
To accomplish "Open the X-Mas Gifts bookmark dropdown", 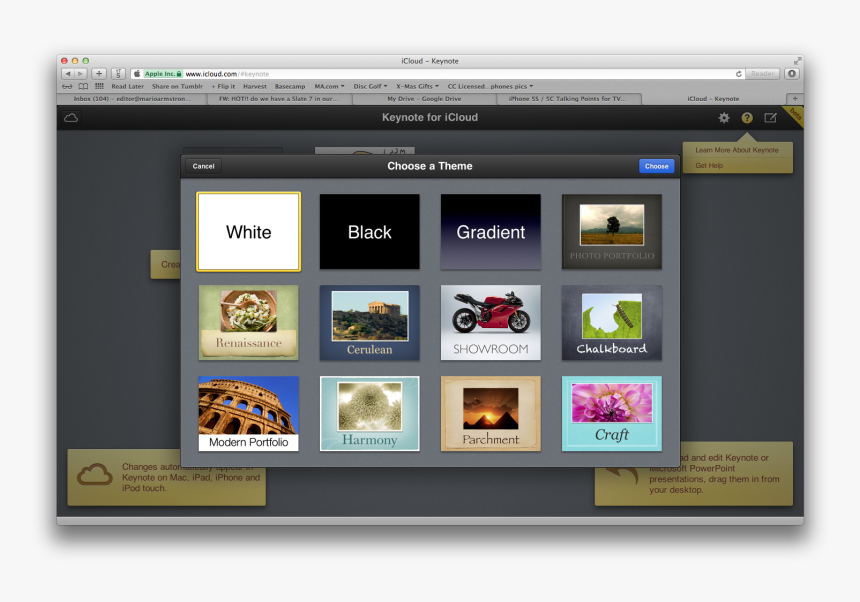I will click(417, 86).
